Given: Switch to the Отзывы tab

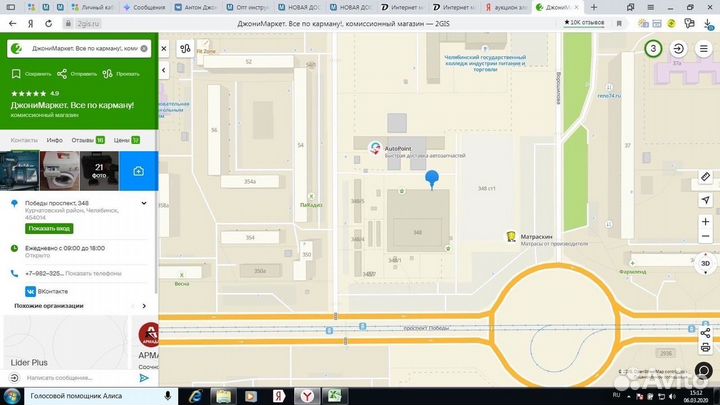Looking at the screenshot, I should pos(82,140).
